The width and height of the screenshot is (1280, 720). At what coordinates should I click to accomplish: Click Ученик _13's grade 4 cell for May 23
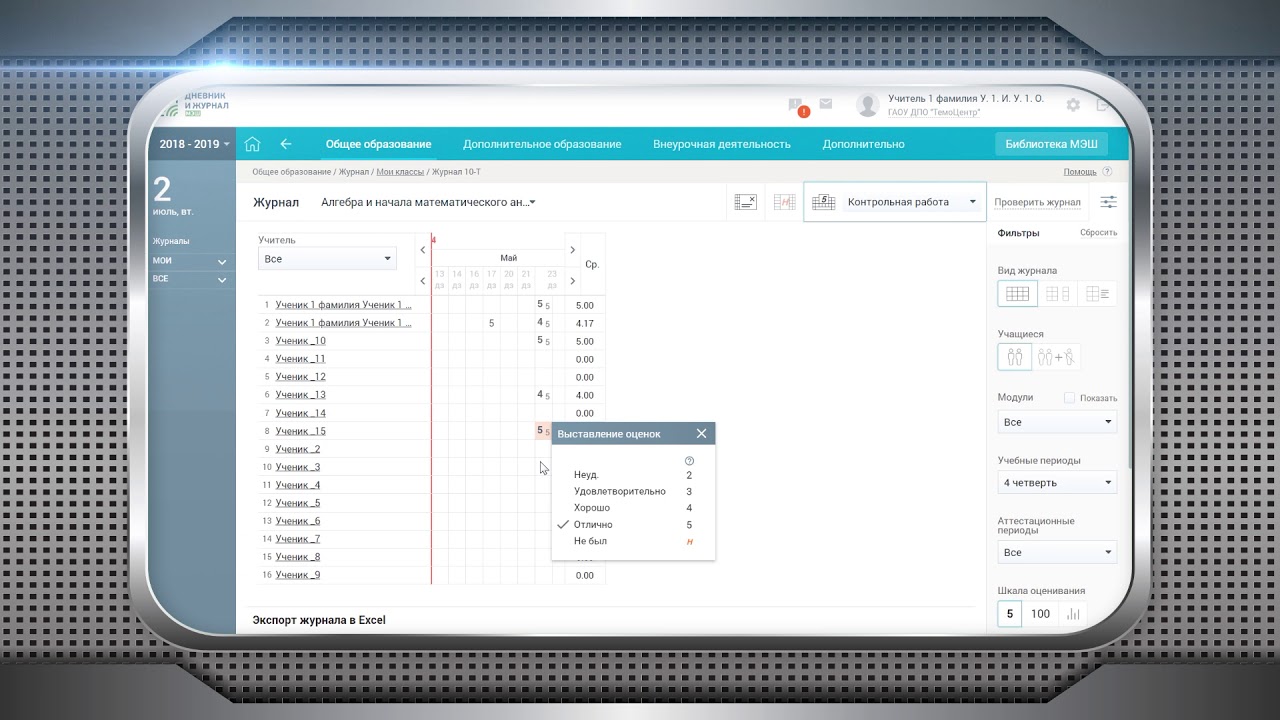pyautogui.click(x=544, y=395)
